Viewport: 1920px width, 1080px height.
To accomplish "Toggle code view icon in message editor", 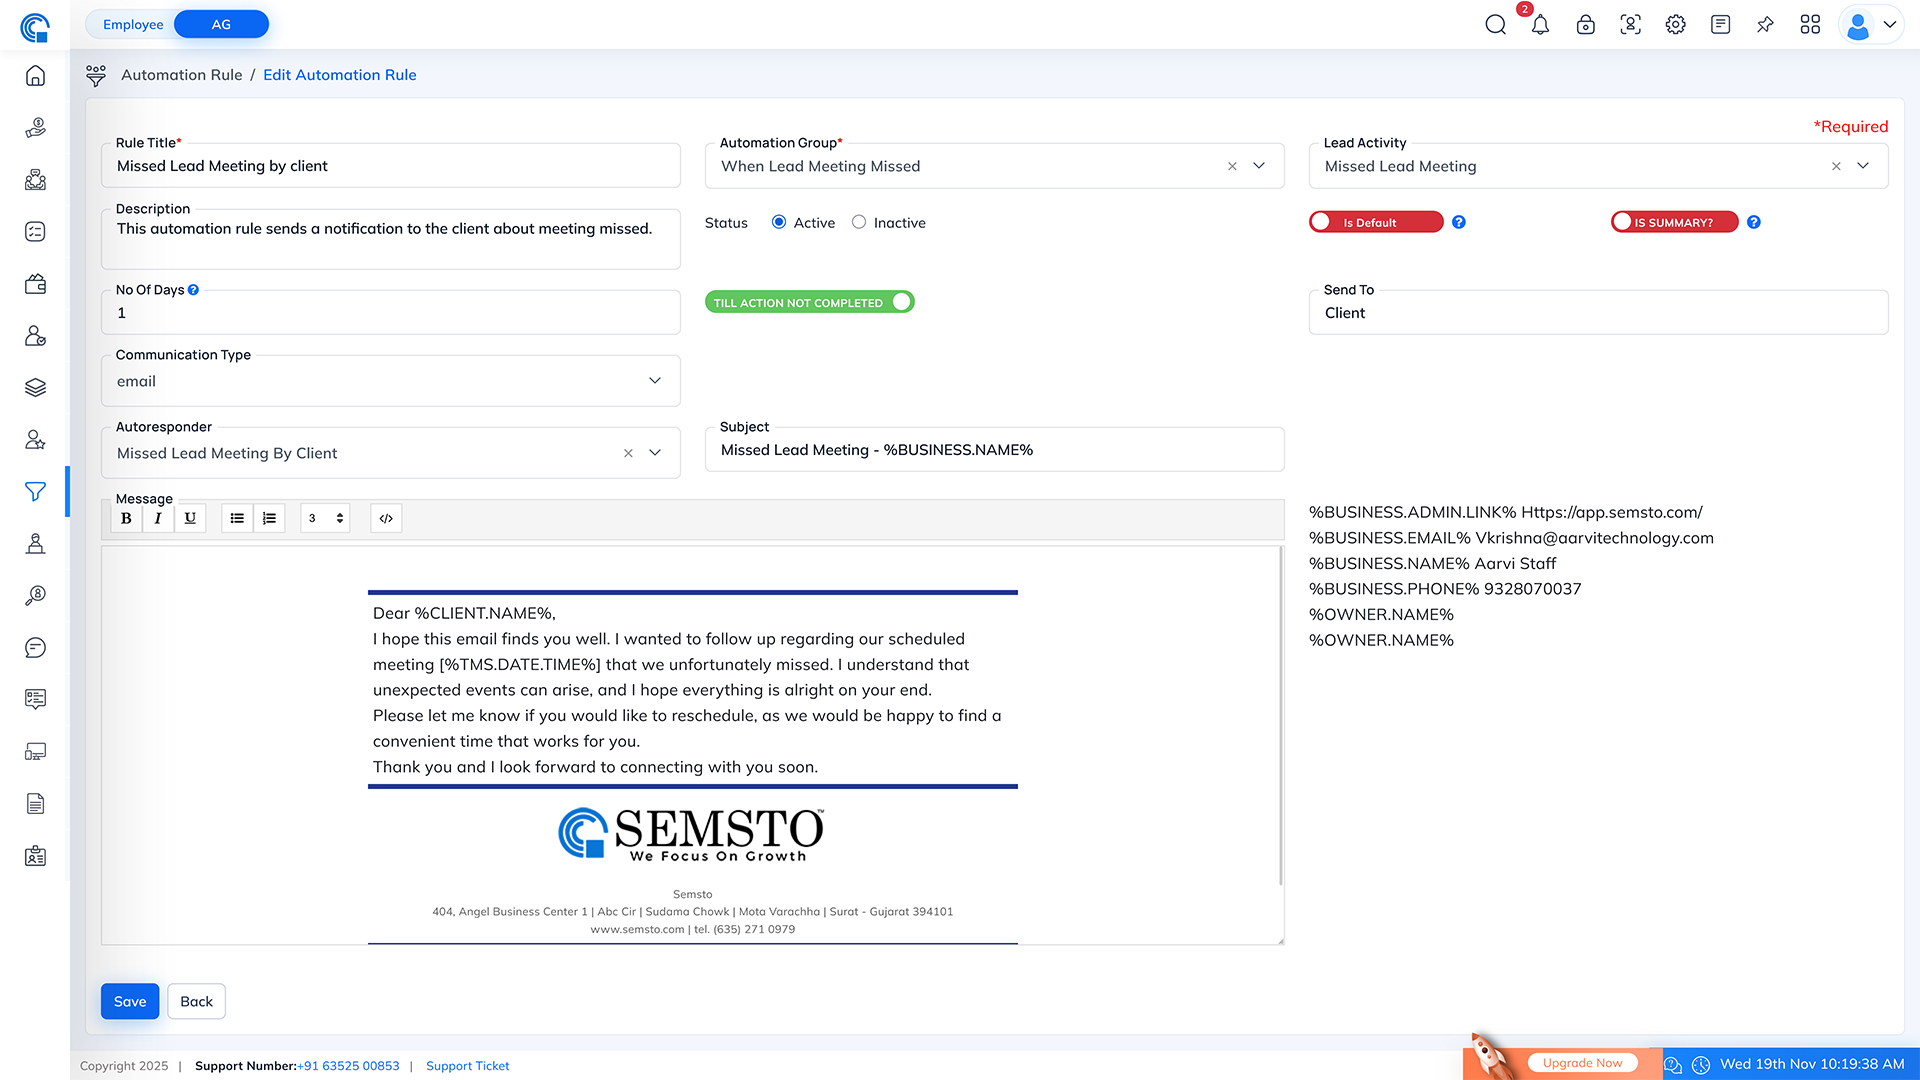I will (x=386, y=518).
